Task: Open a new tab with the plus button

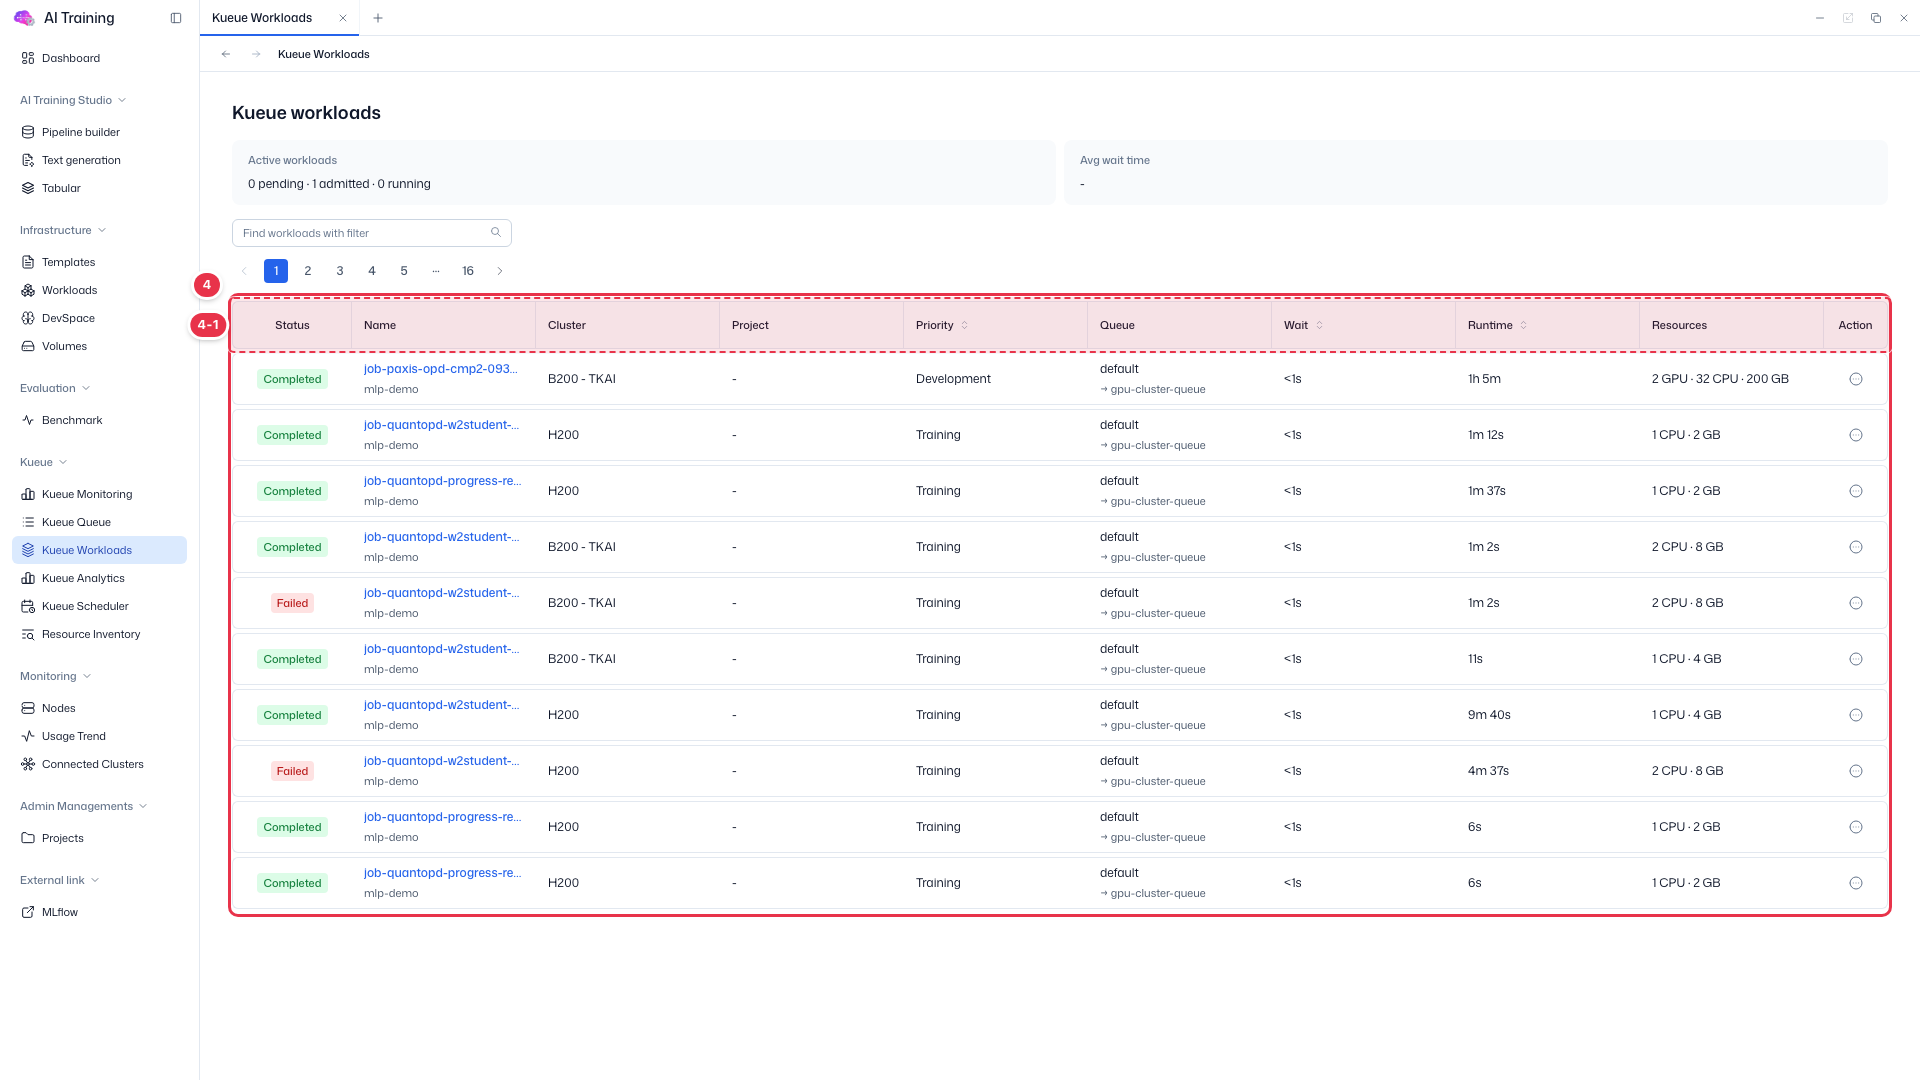Action: tap(377, 18)
